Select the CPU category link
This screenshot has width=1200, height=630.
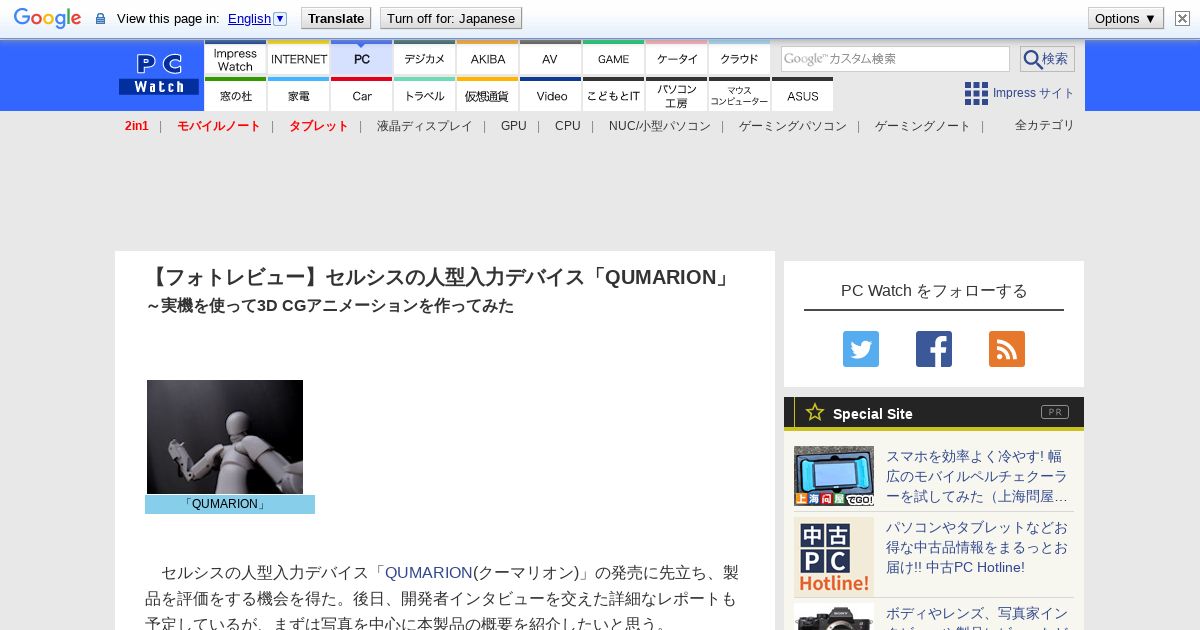point(568,126)
